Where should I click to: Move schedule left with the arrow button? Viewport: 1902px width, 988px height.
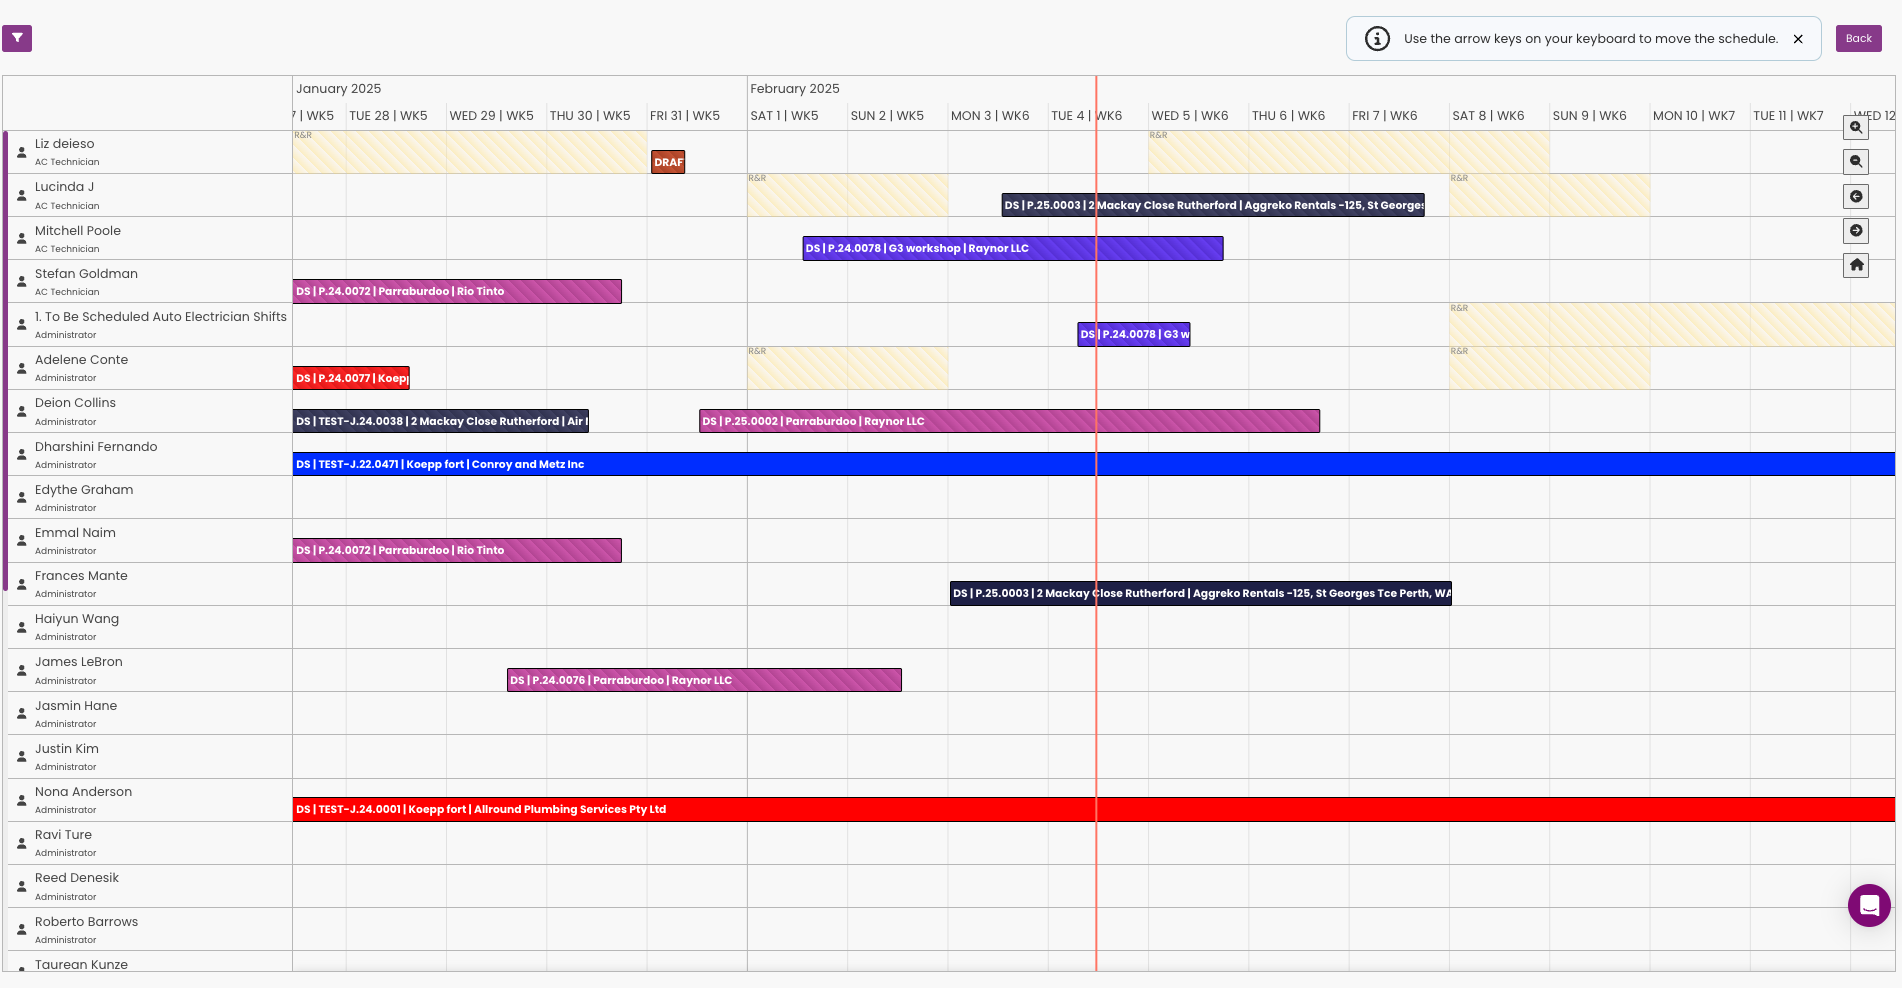pyautogui.click(x=1856, y=196)
